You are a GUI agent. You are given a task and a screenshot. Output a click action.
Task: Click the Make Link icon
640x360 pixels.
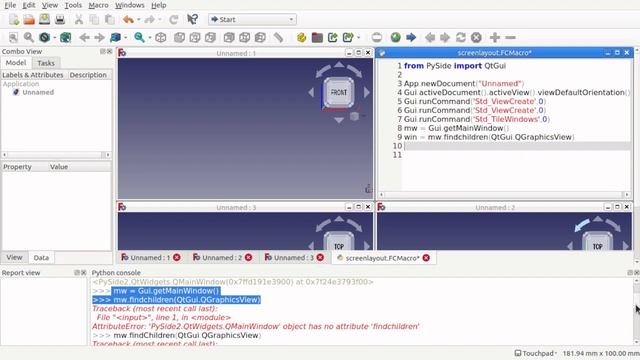coord(333,38)
